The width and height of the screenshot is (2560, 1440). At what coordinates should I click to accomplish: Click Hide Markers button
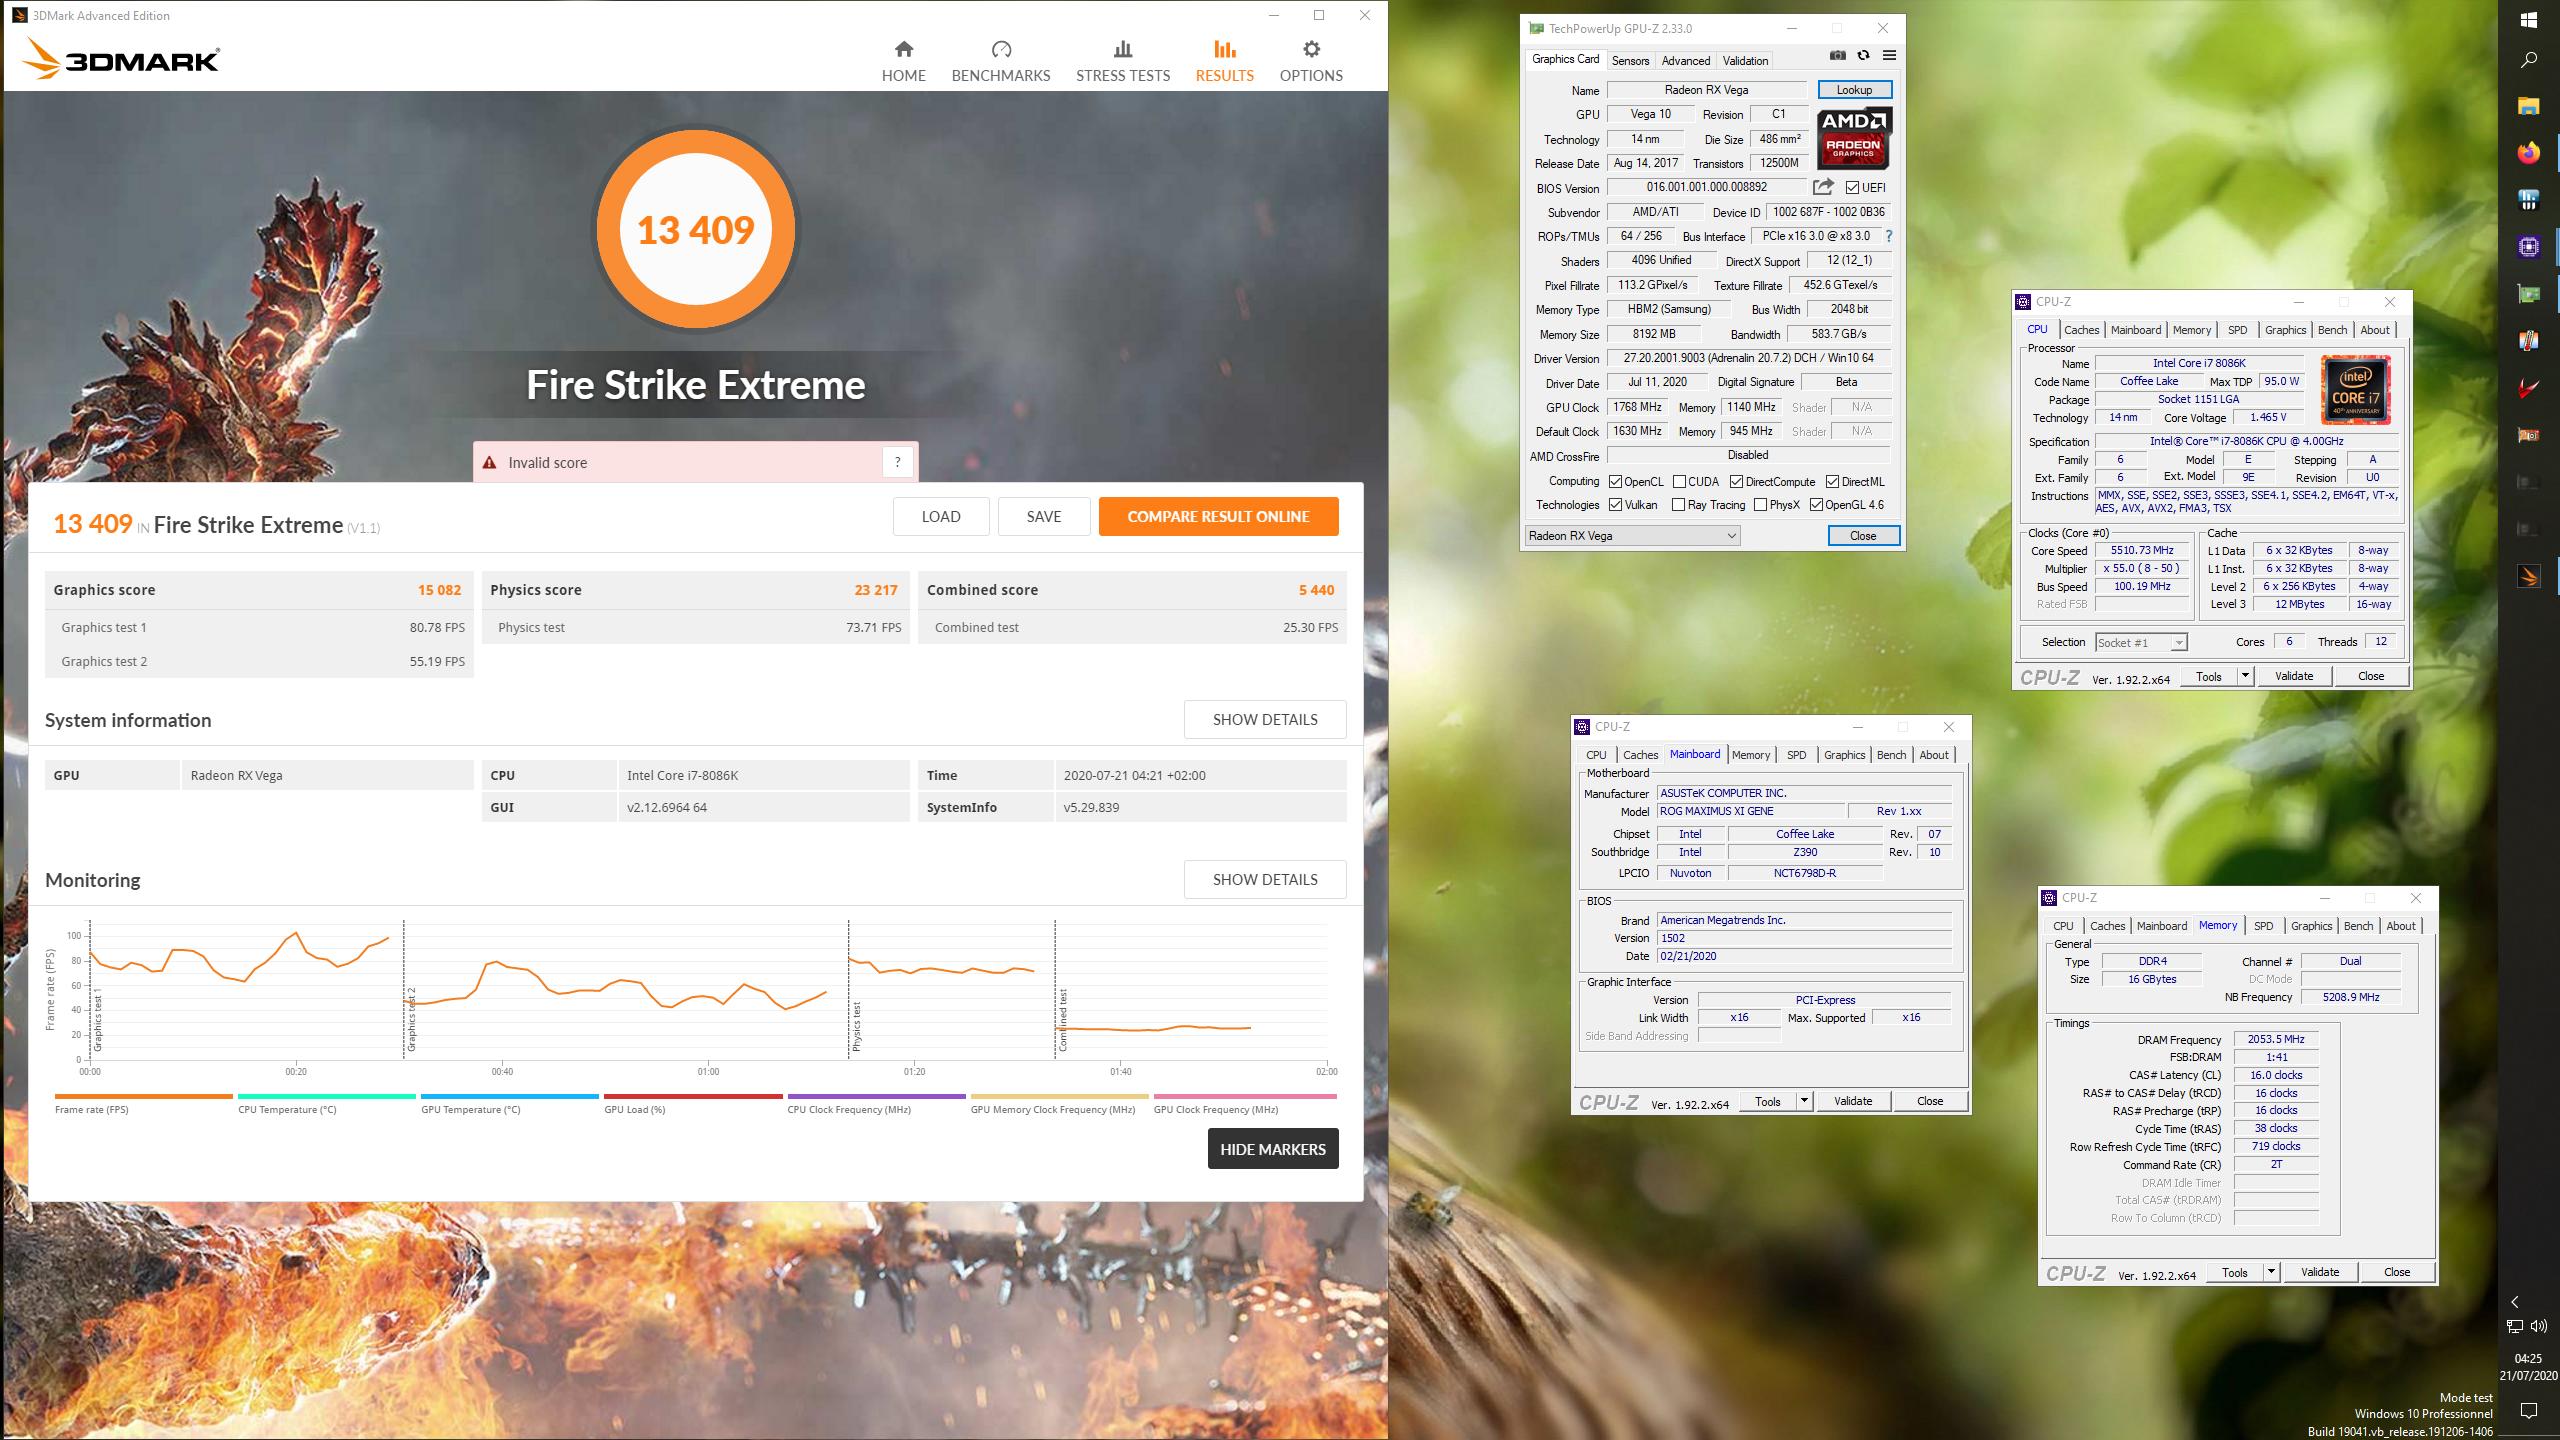(1273, 1149)
